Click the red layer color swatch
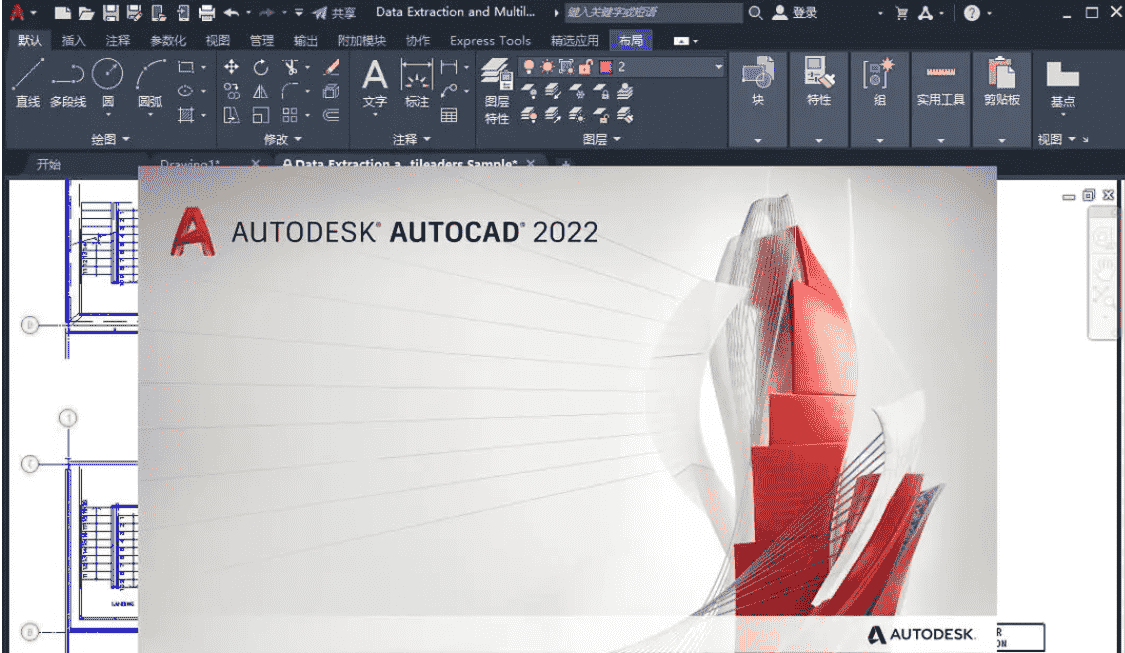This screenshot has width=1125, height=653. 605,67
